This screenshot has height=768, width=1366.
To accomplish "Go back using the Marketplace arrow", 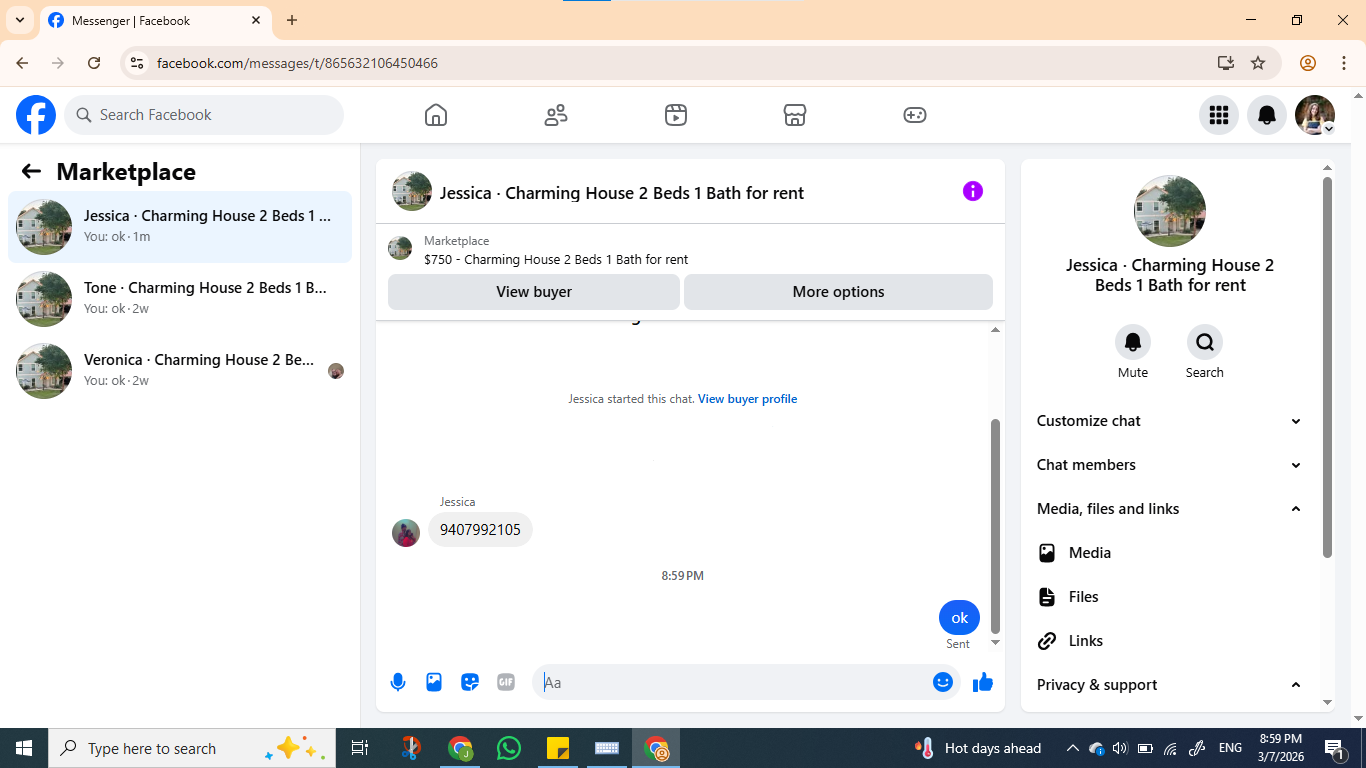I will click(31, 171).
